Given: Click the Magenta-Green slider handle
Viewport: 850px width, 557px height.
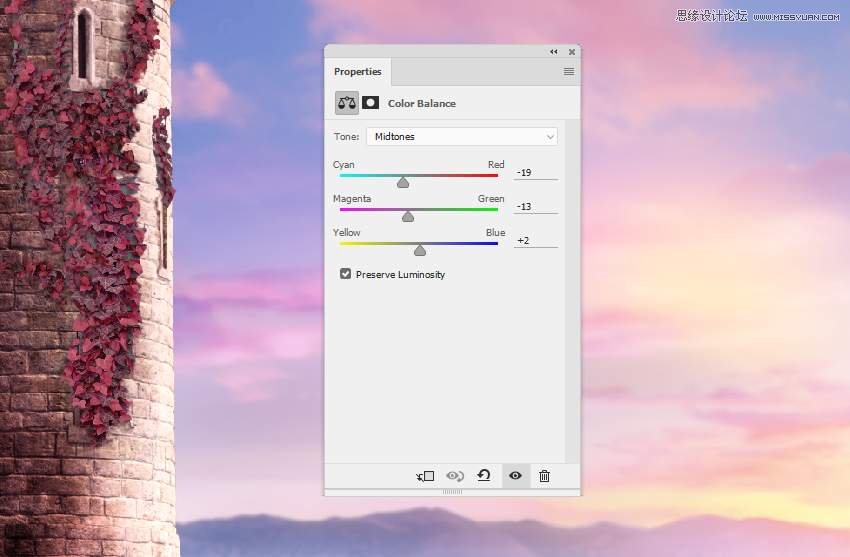Looking at the screenshot, I should tap(408, 217).
